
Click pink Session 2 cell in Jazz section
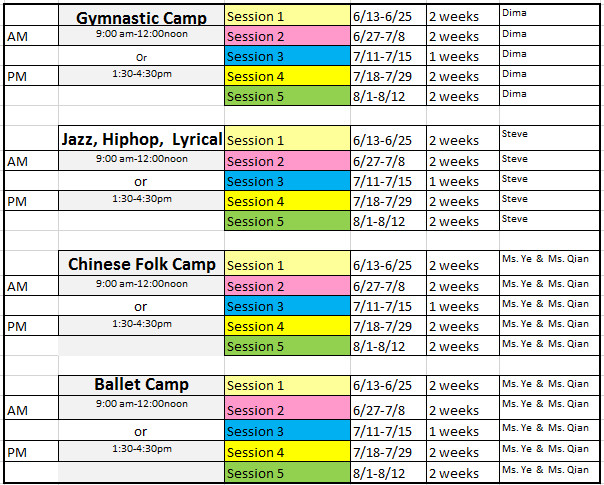[287, 161]
